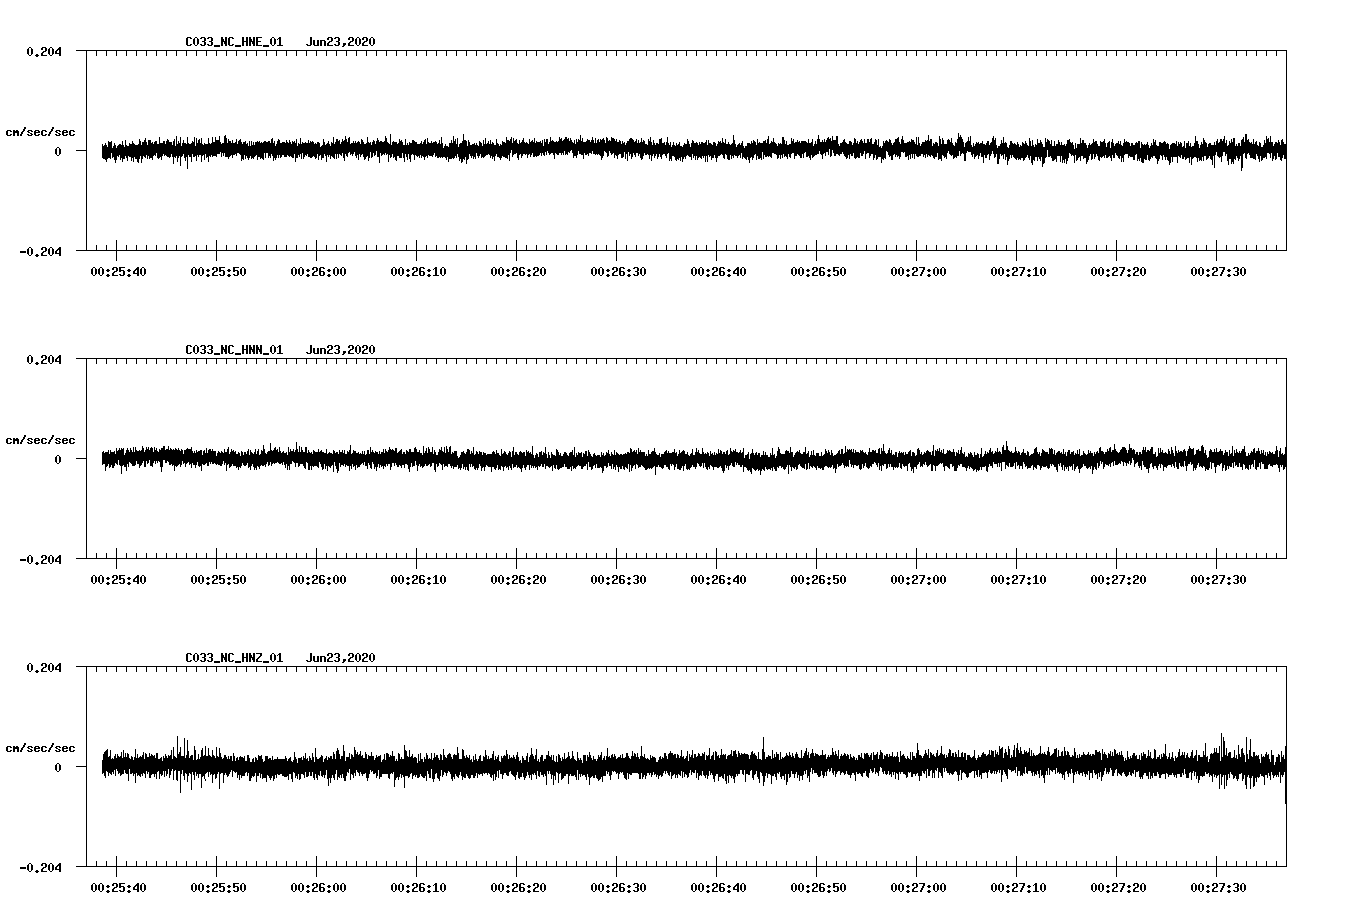The image size is (1358, 924).
Task: Click the -0.204 lower limit on the HNZ axis
Action: point(40,867)
